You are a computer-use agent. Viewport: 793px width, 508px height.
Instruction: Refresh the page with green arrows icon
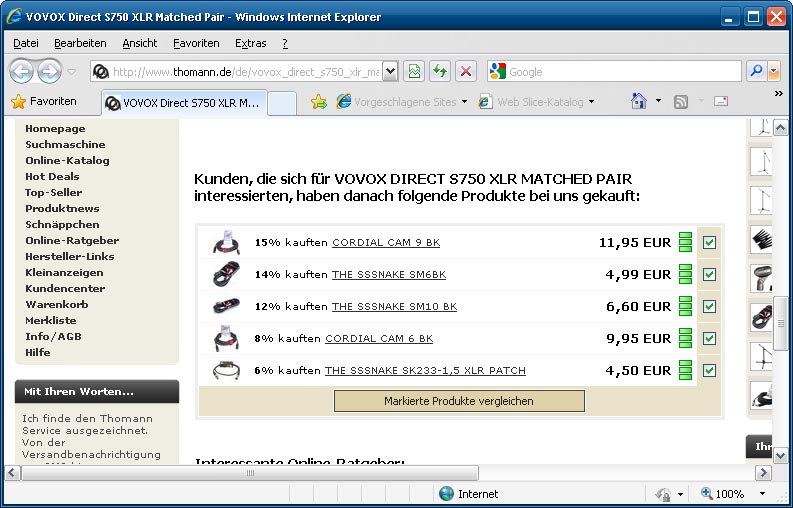(x=440, y=71)
